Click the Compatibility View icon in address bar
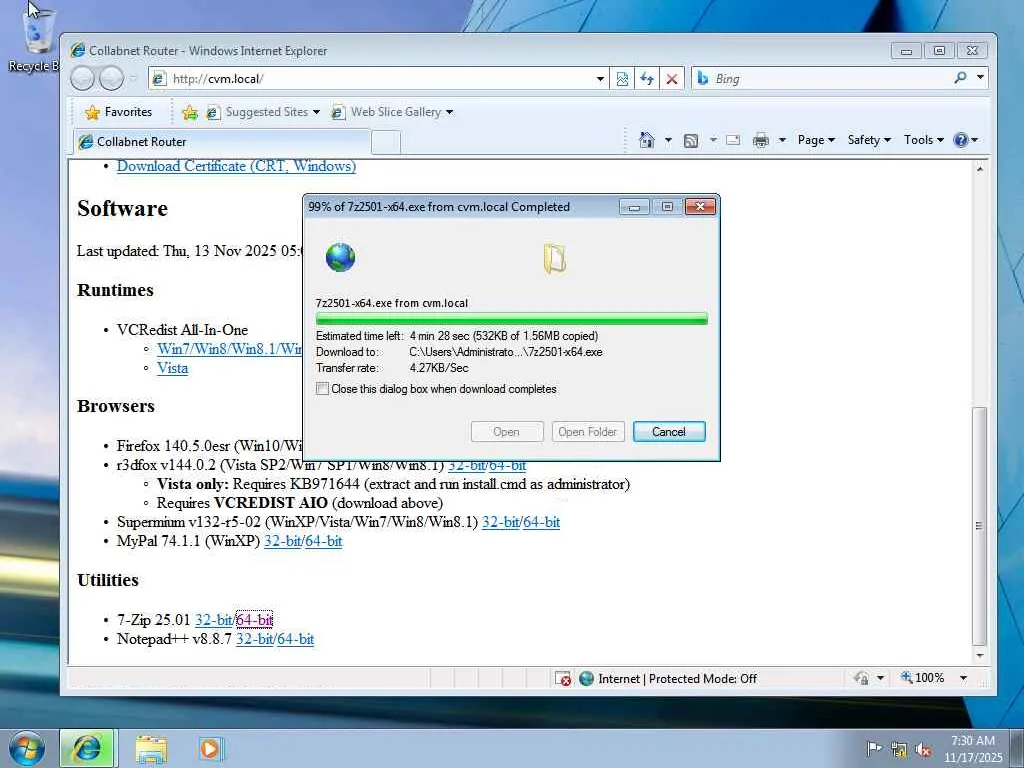This screenshot has height=768, width=1024. (x=622, y=79)
